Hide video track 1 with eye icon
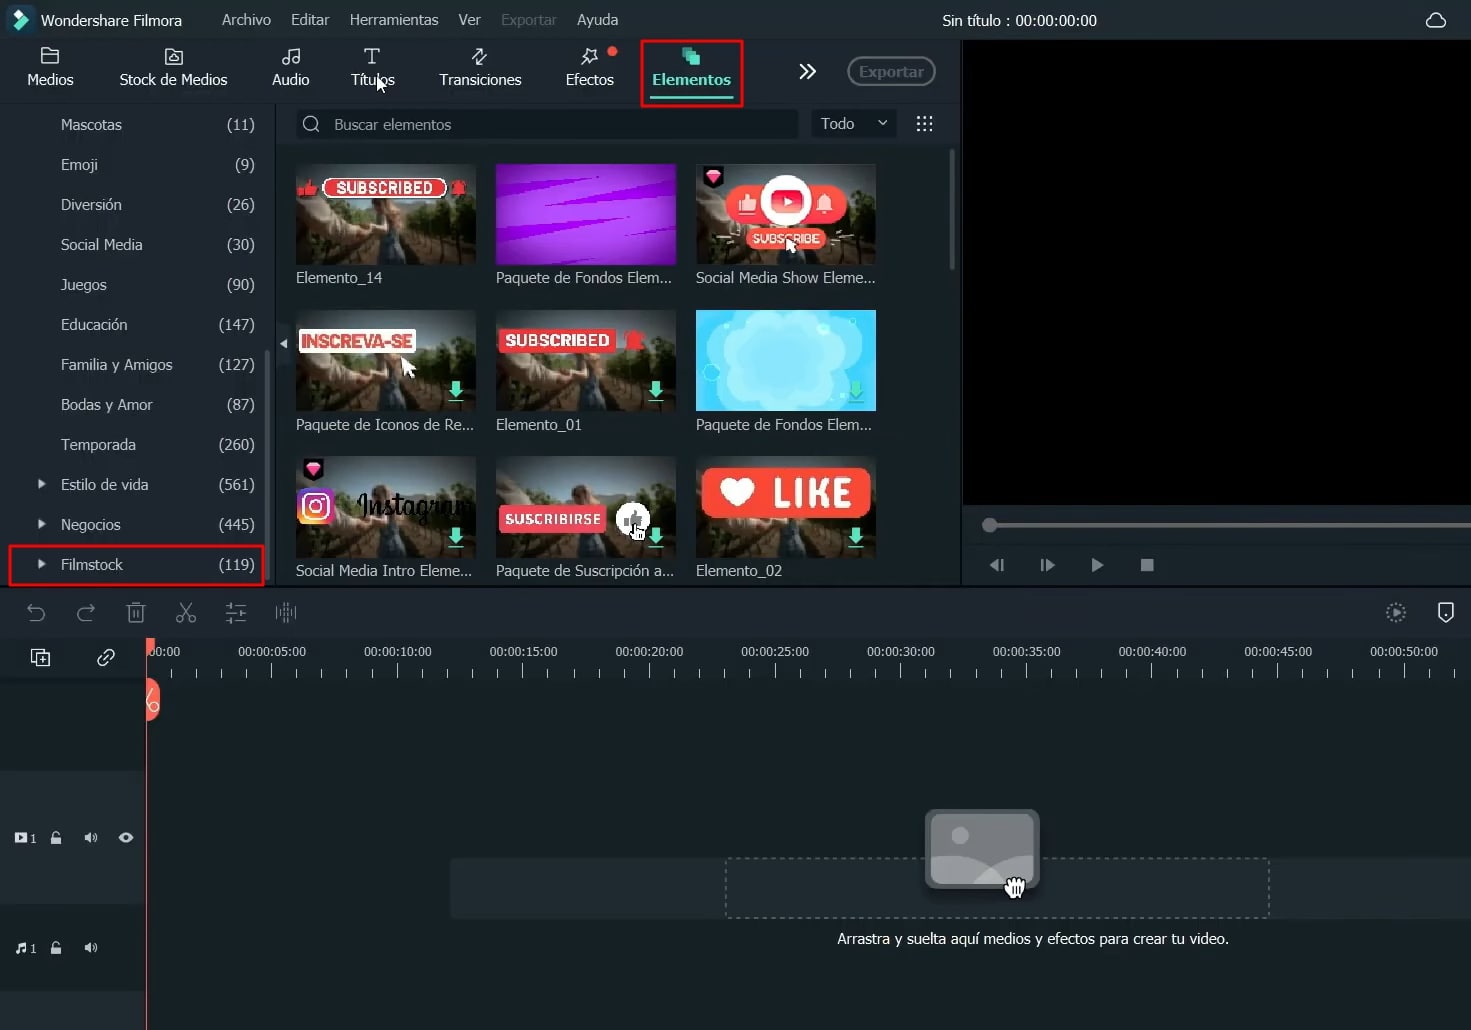1471x1030 pixels. coord(126,838)
